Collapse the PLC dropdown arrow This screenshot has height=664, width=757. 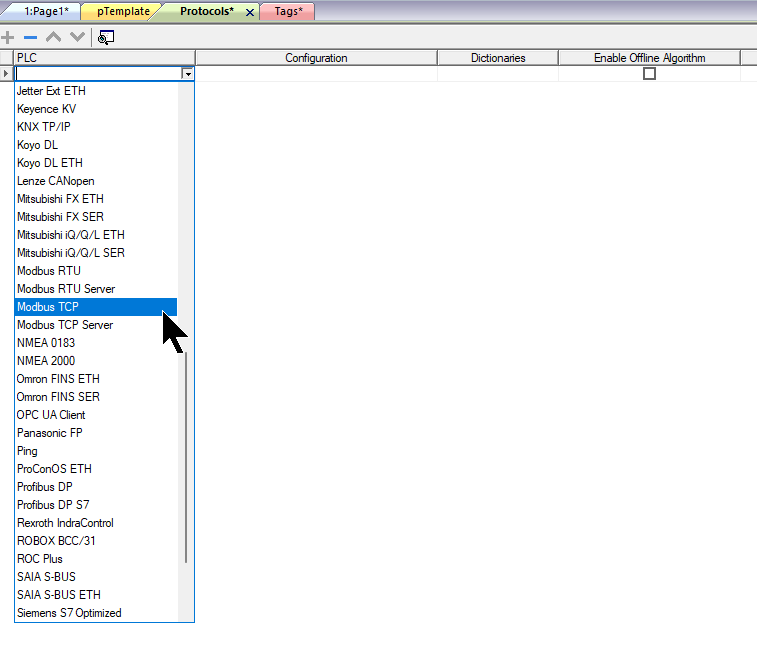click(x=187, y=74)
